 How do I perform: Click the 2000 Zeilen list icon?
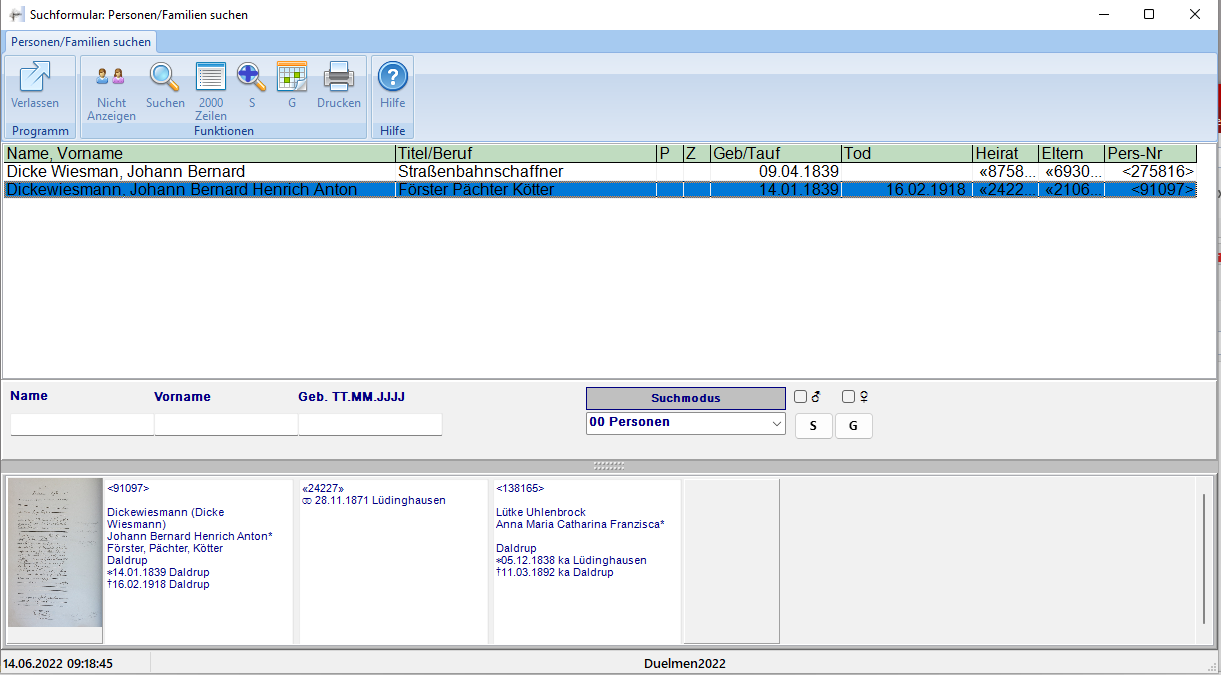tap(211, 78)
